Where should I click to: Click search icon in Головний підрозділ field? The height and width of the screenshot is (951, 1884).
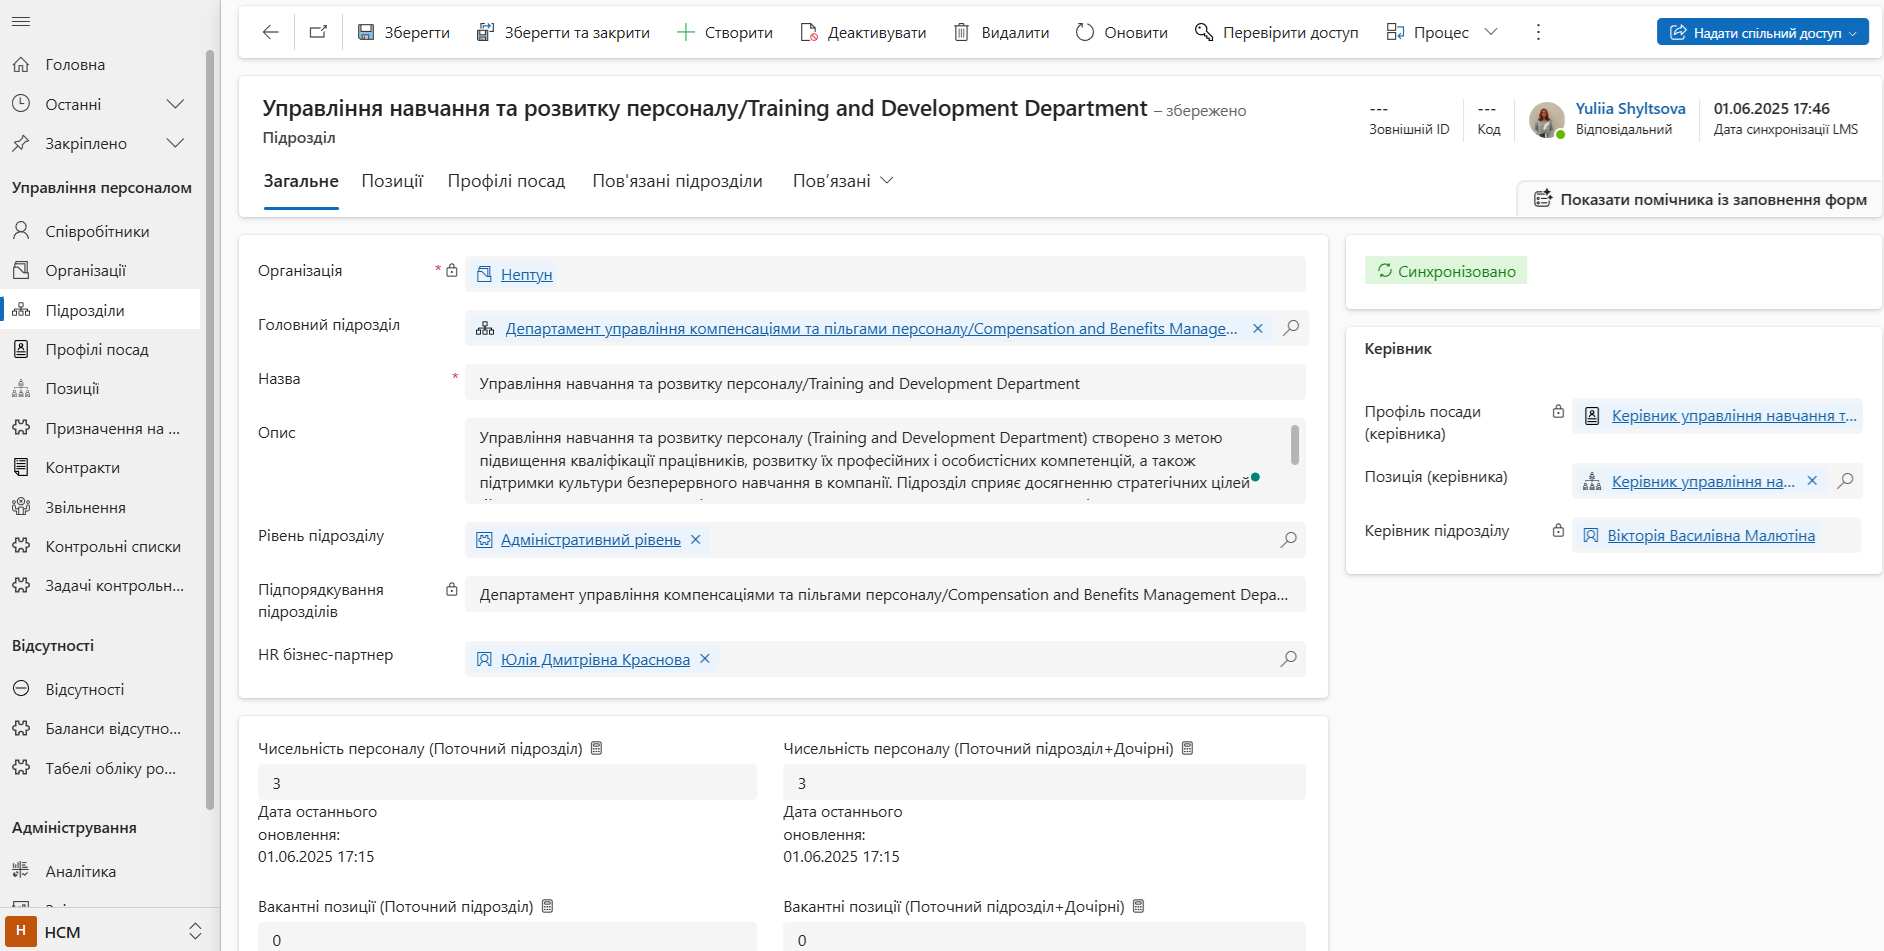pos(1291,328)
